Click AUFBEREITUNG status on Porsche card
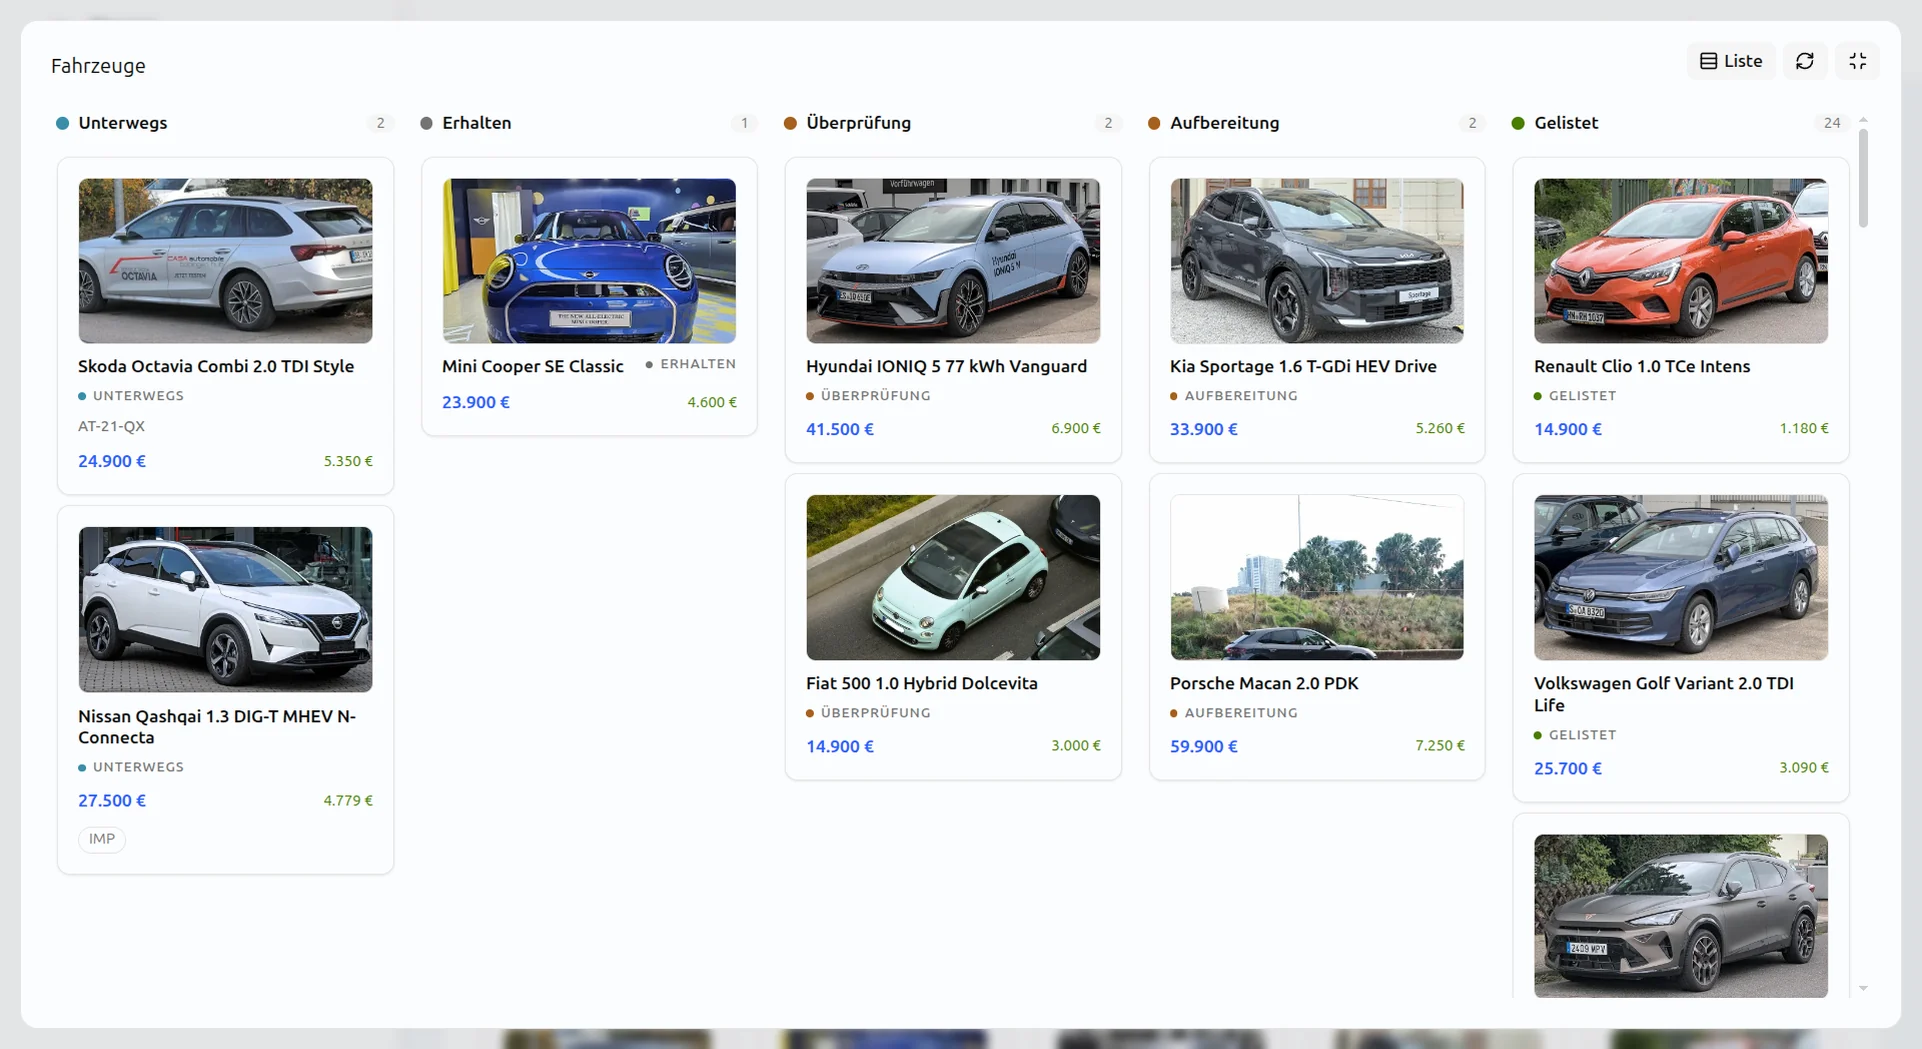 1234,713
